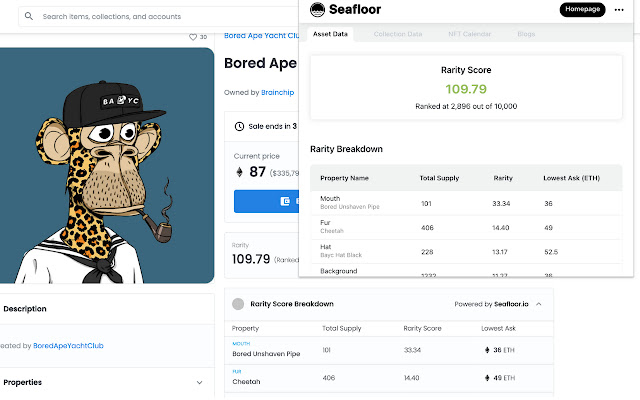
Task: Click the heart favorite icon
Action: 193,37
